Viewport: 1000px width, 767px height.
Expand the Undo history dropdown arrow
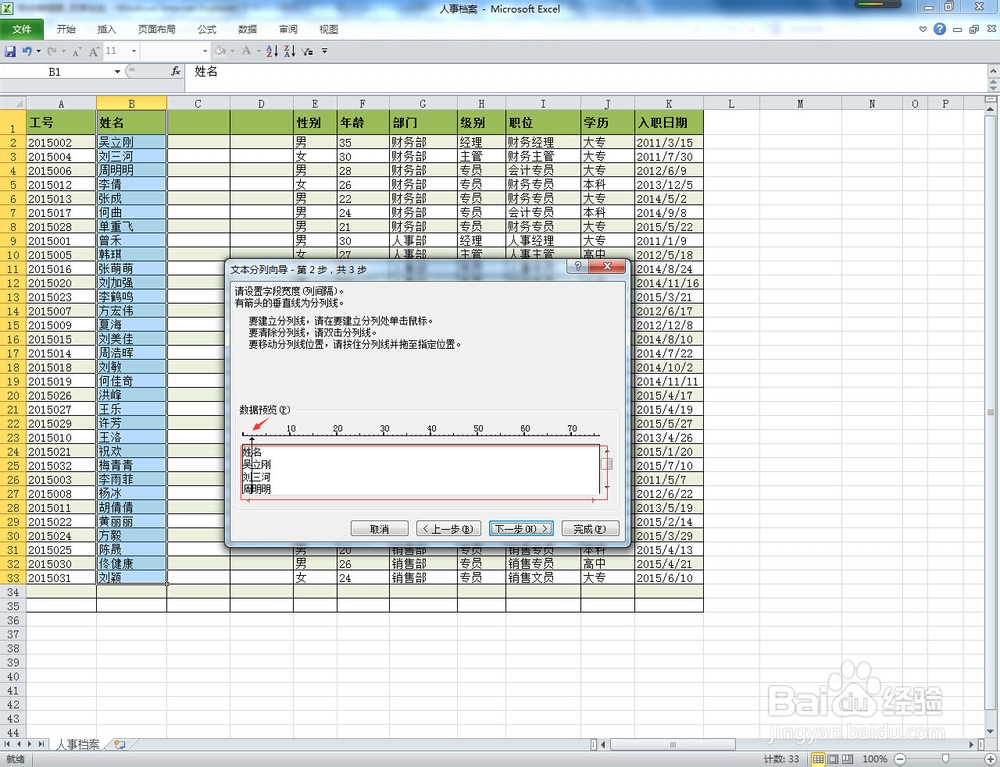[38, 50]
